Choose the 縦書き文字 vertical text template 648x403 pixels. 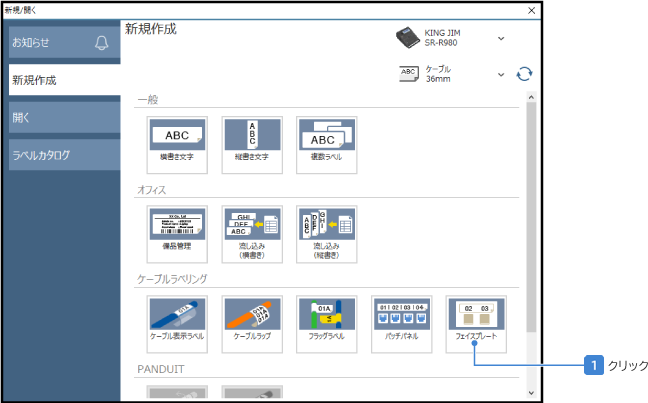point(252,146)
